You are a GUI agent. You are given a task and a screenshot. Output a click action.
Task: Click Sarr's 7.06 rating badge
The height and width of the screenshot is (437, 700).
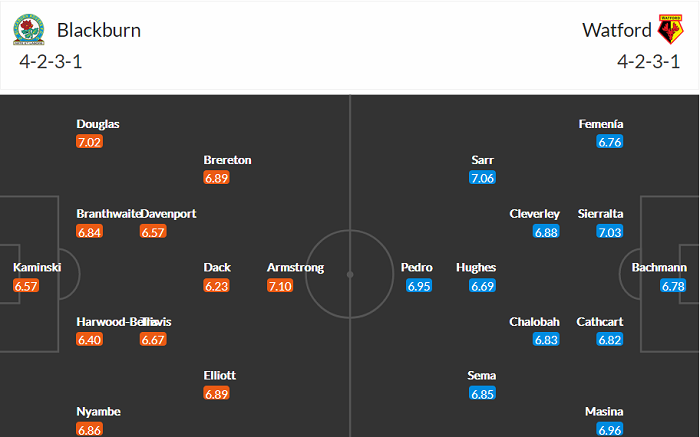(482, 178)
